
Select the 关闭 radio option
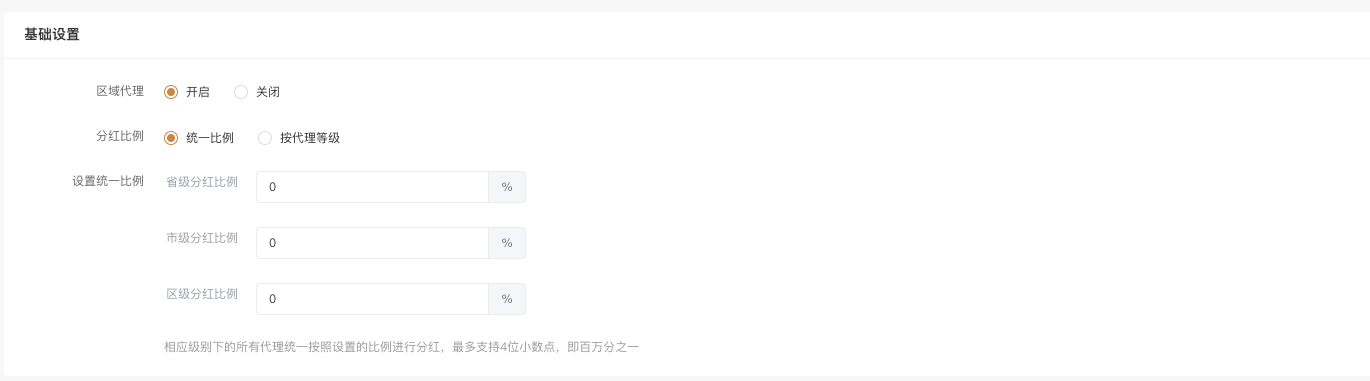point(241,92)
